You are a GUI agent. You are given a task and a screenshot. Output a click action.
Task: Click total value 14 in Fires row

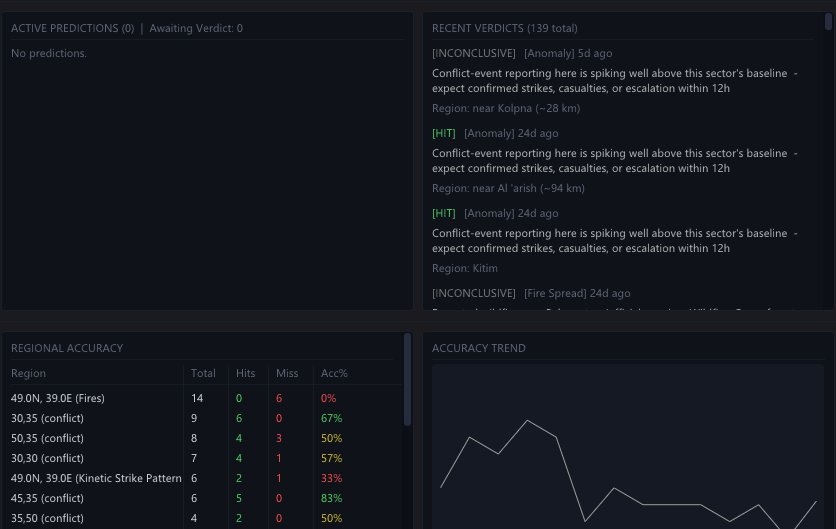point(197,398)
